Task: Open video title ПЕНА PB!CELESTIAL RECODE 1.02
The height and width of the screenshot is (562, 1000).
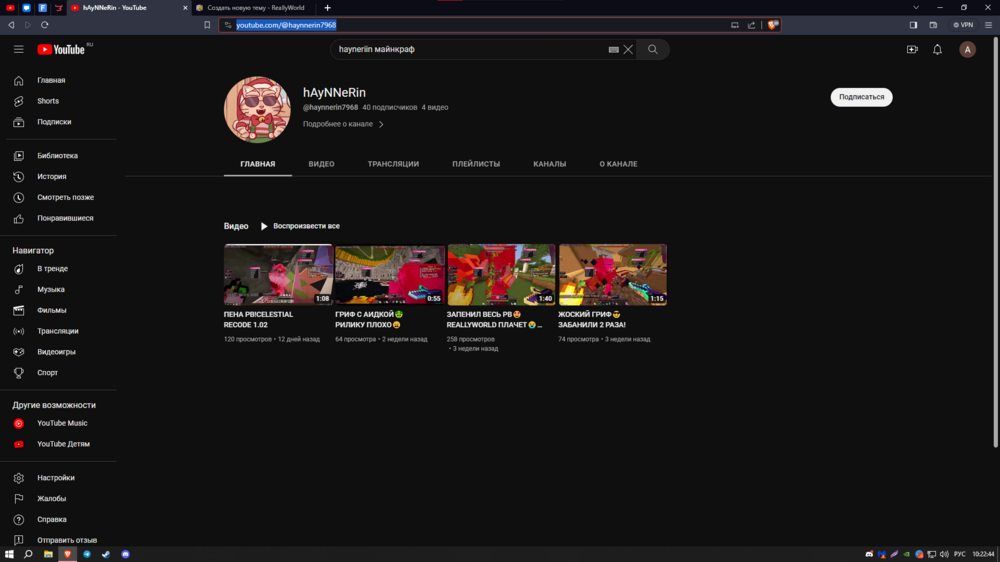Action: (x=258, y=320)
